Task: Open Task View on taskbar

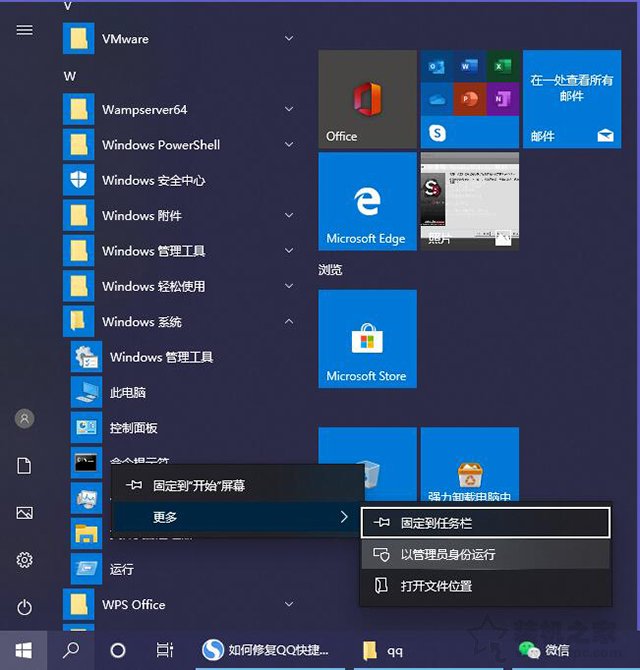Action: [165, 650]
